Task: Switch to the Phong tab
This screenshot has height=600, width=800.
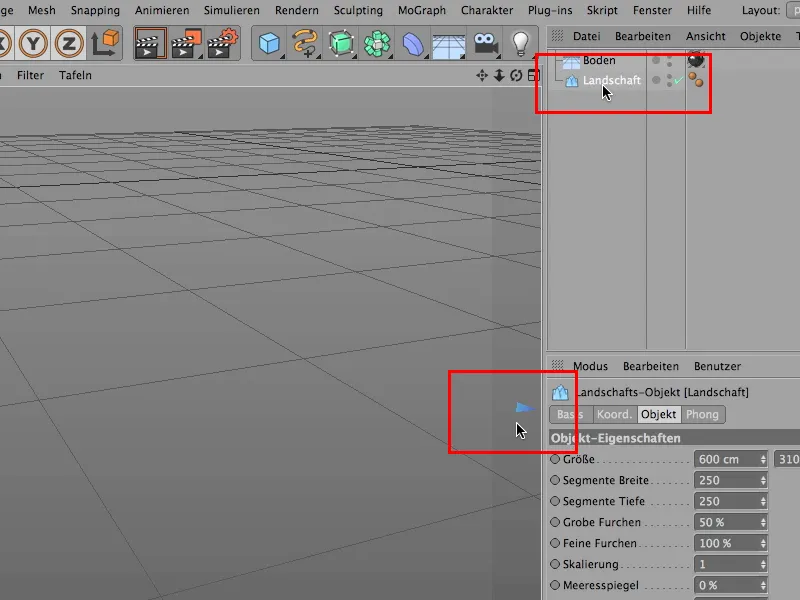Action: coord(702,414)
